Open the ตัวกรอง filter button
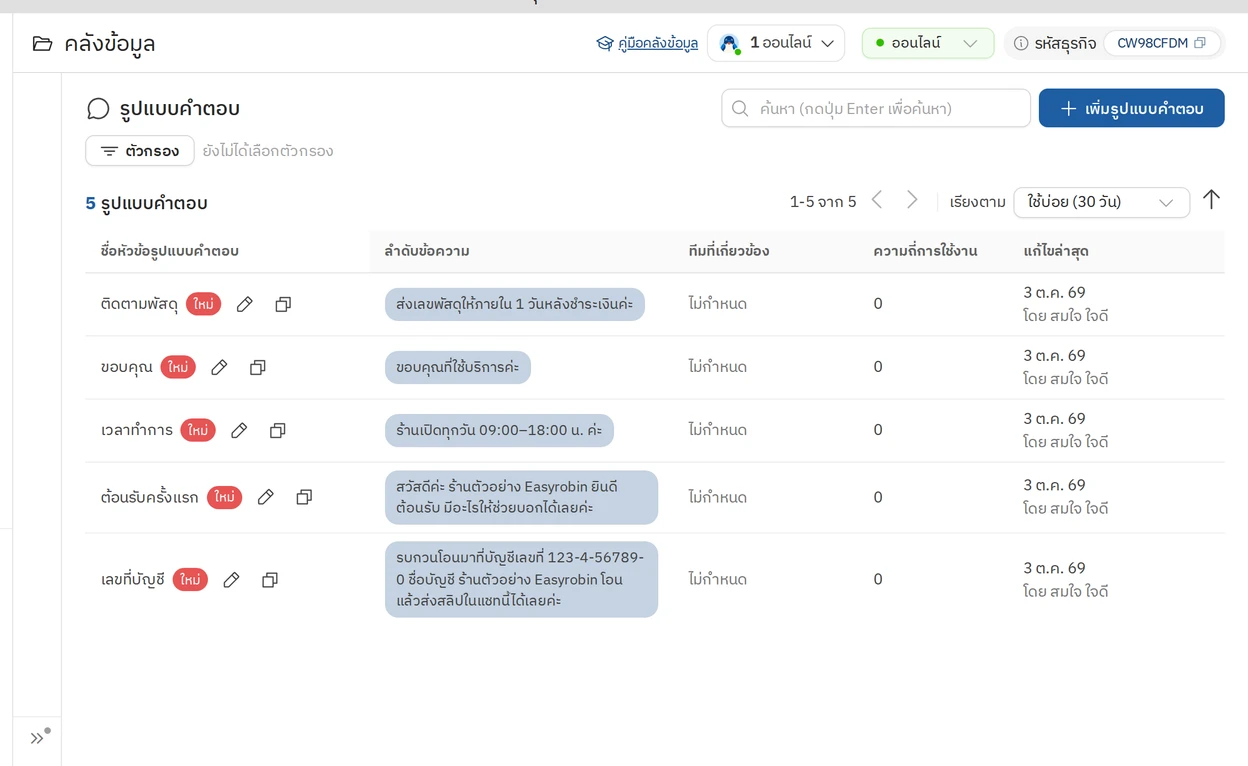The width and height of the screenshot is (1248, 766). tap(140, 151)
